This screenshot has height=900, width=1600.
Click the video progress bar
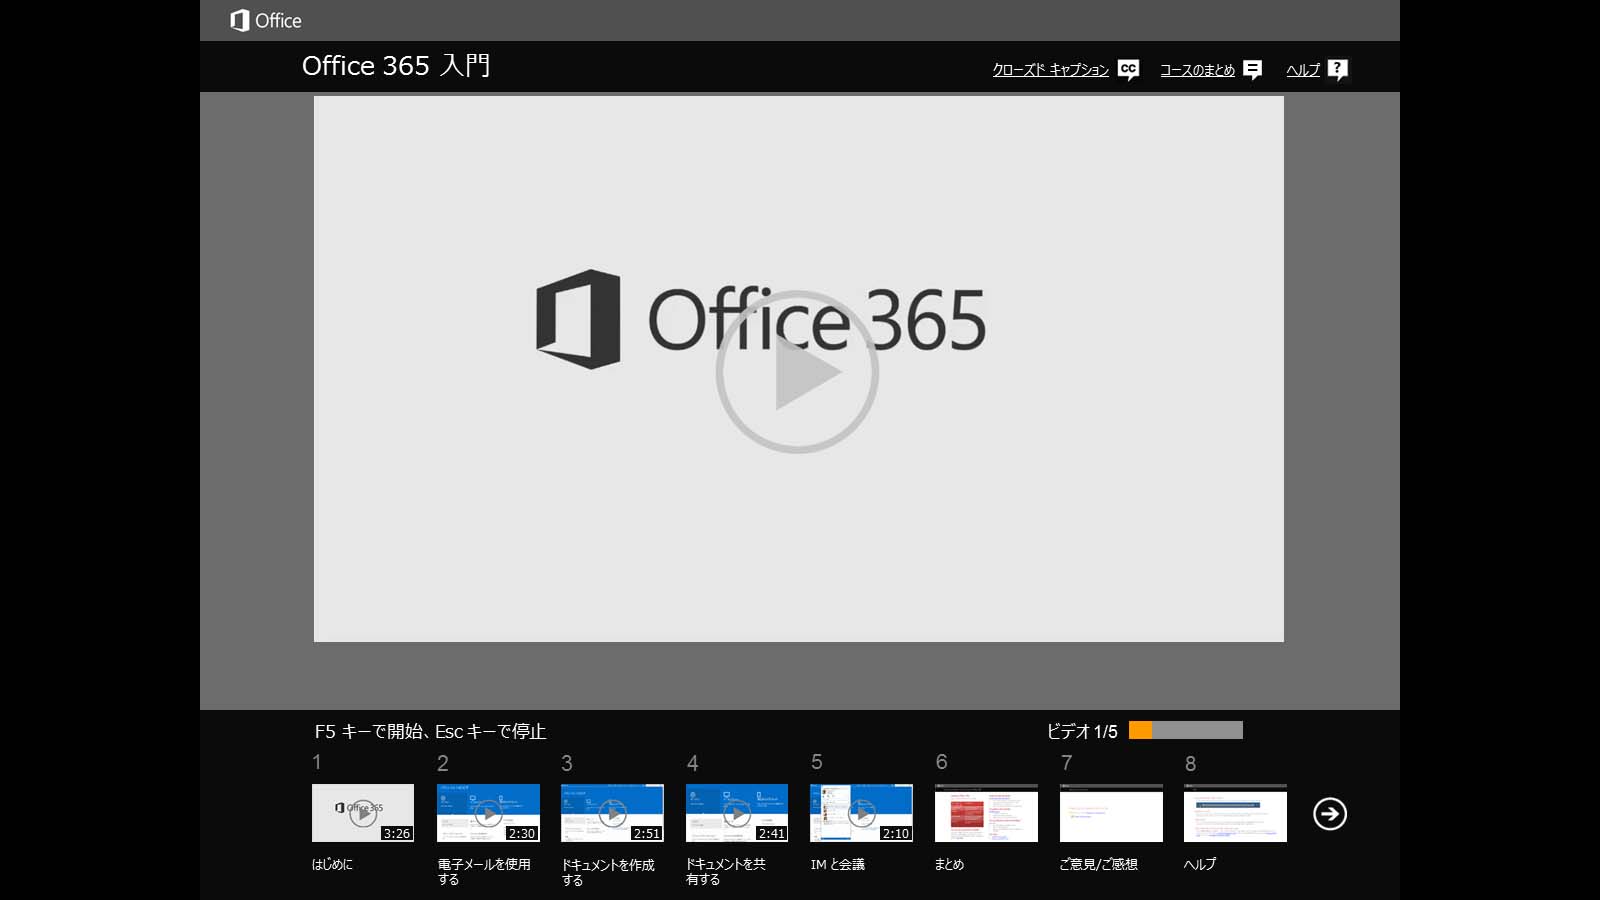[1186, 730]
